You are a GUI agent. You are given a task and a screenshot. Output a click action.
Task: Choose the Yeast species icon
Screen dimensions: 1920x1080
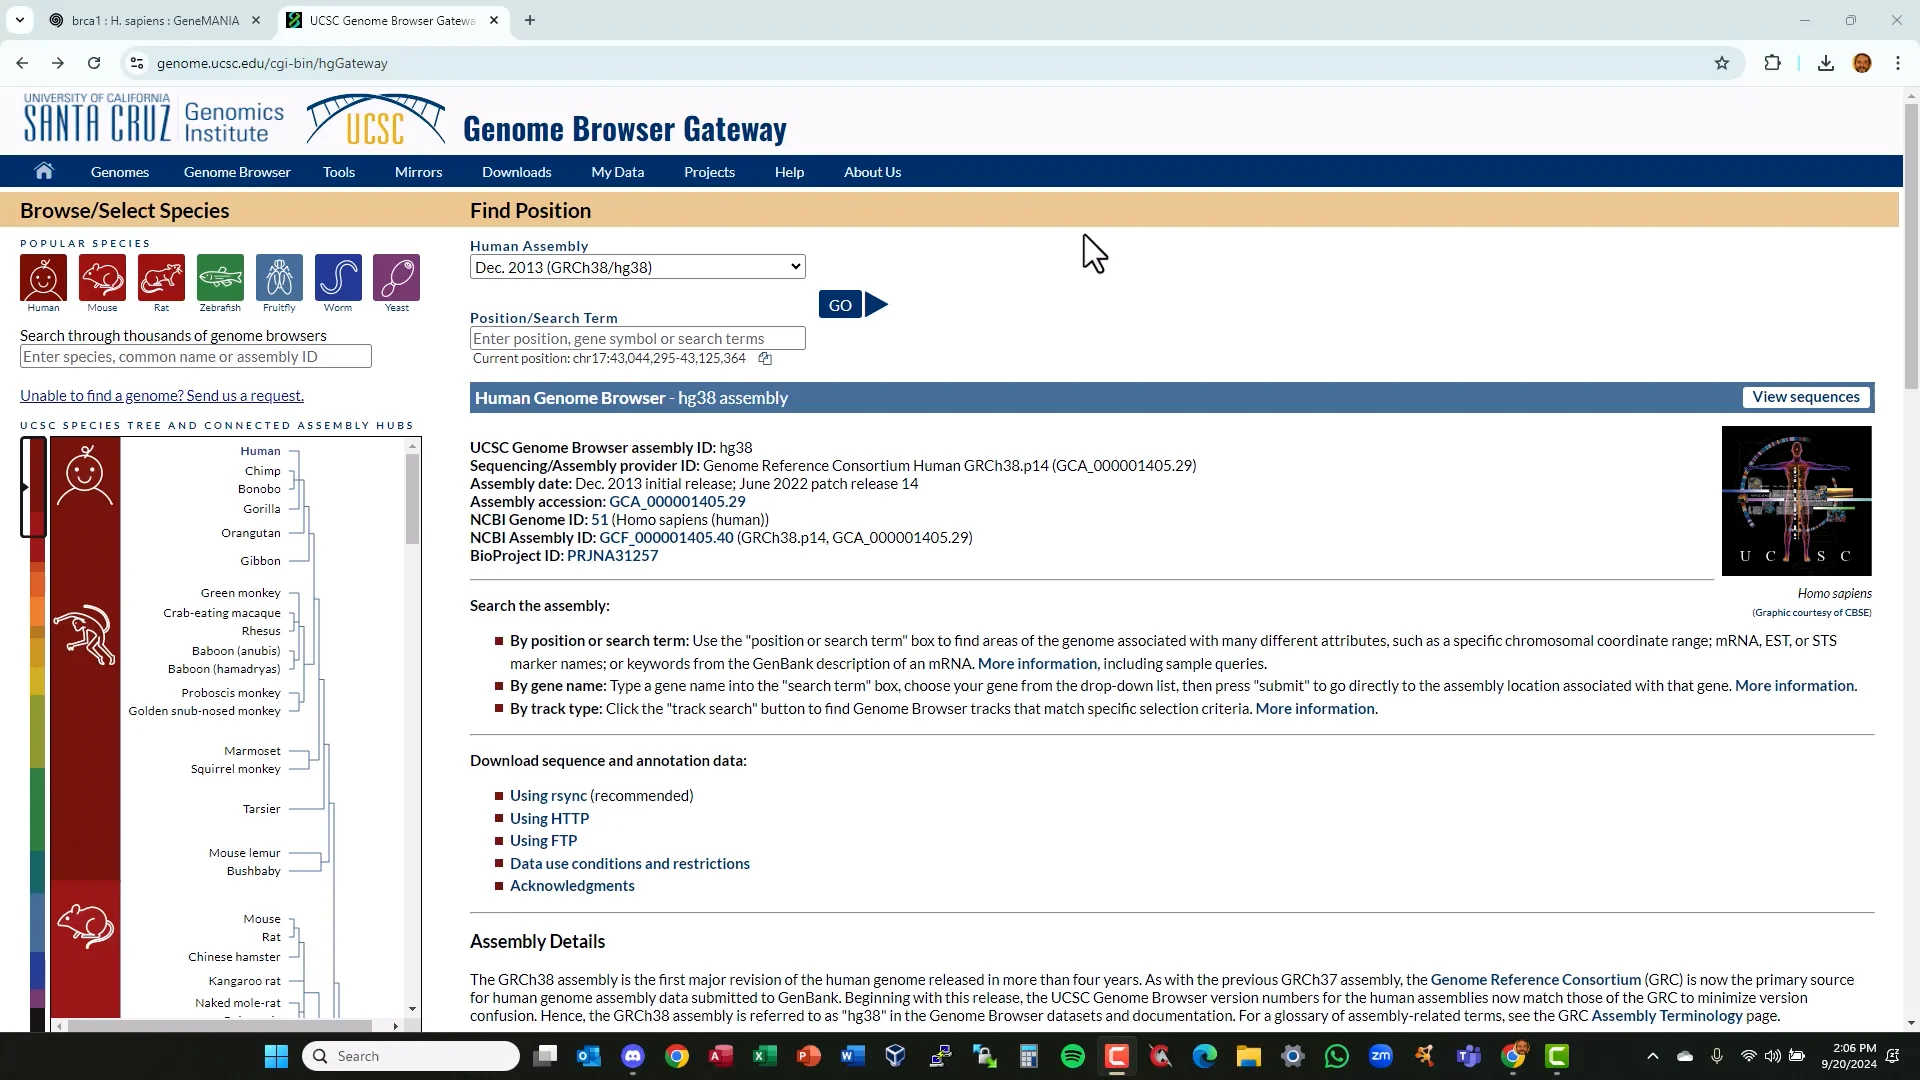click(x=396, y=278)
